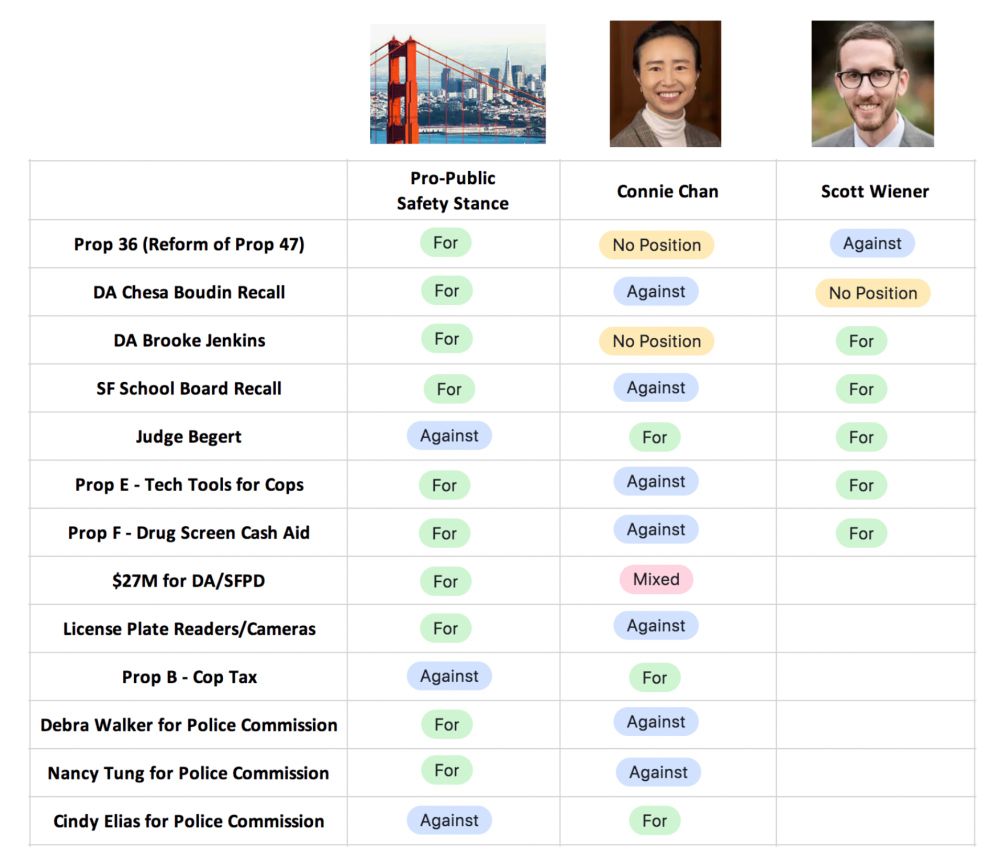
Task: Click the License Plate Readers/Cameras label
Action: coord(189,629)
